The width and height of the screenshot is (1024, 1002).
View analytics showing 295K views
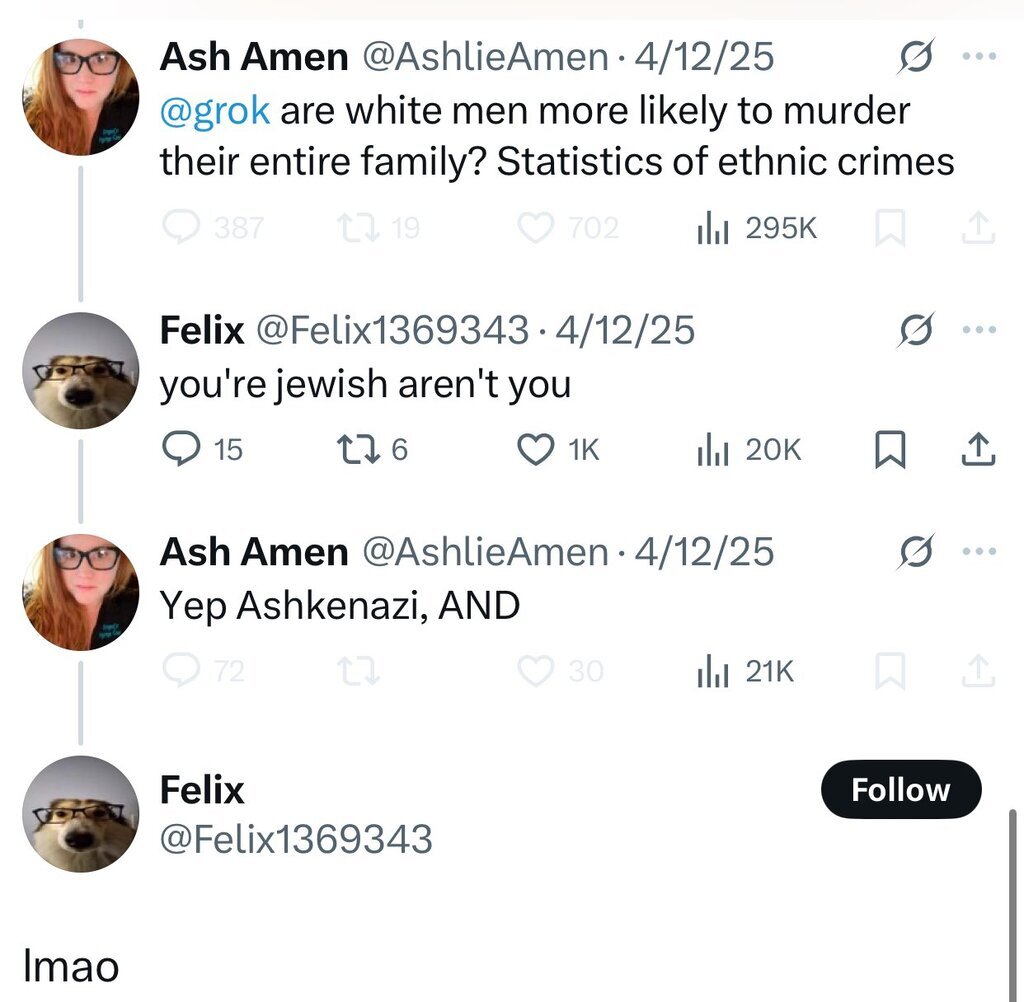(x=708, y=229)
